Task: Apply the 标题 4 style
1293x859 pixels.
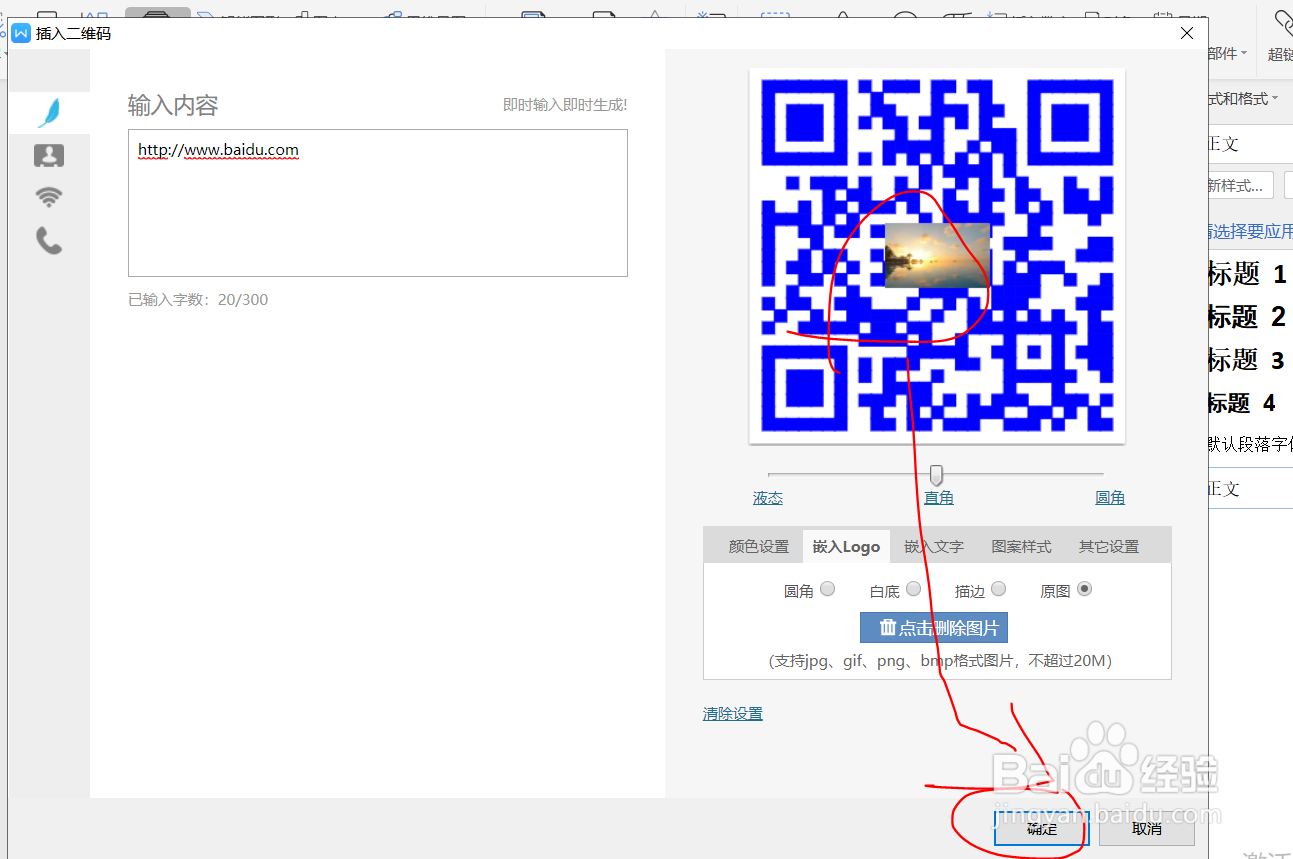Action: pos(1242,403)
